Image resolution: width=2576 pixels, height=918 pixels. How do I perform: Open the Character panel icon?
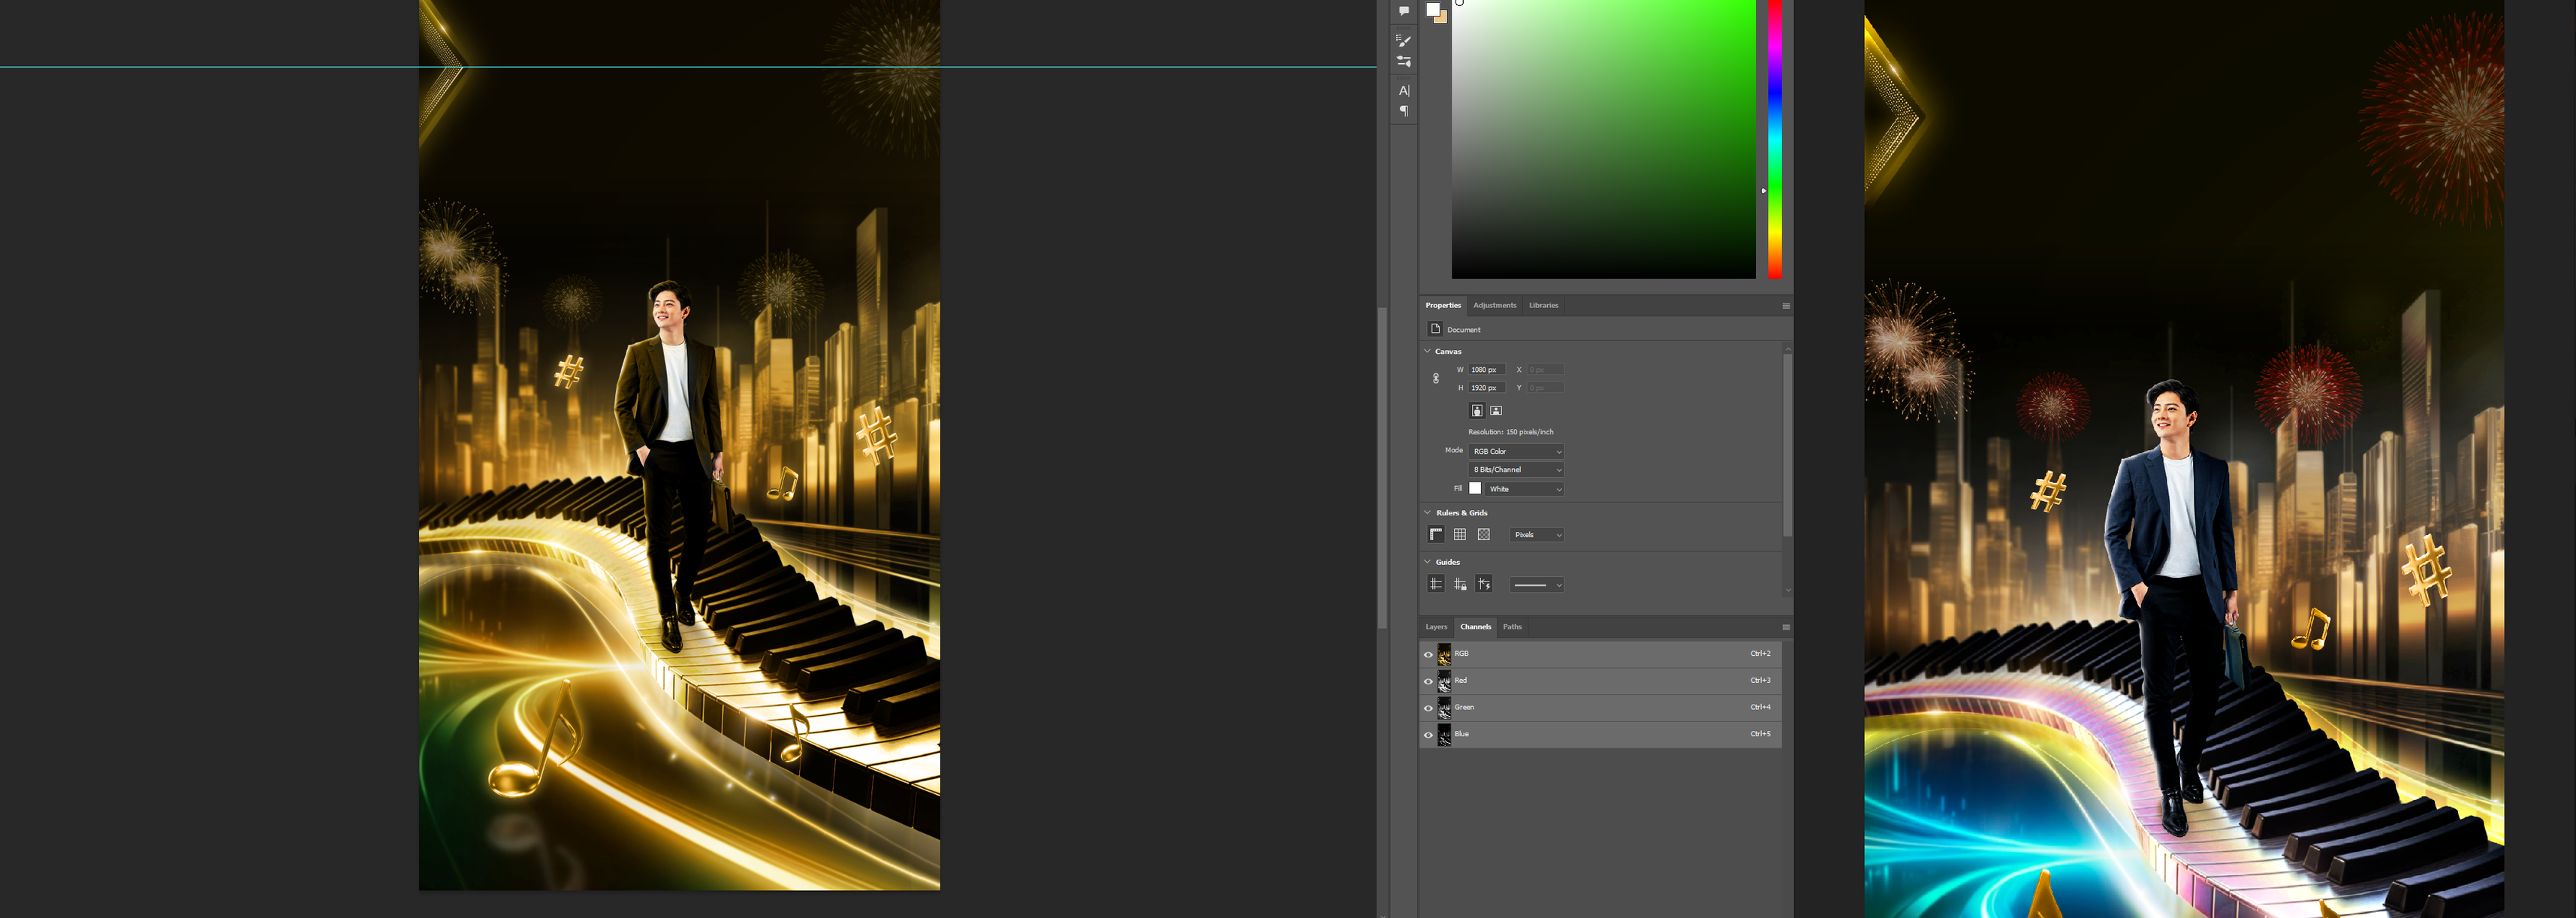1404,90
